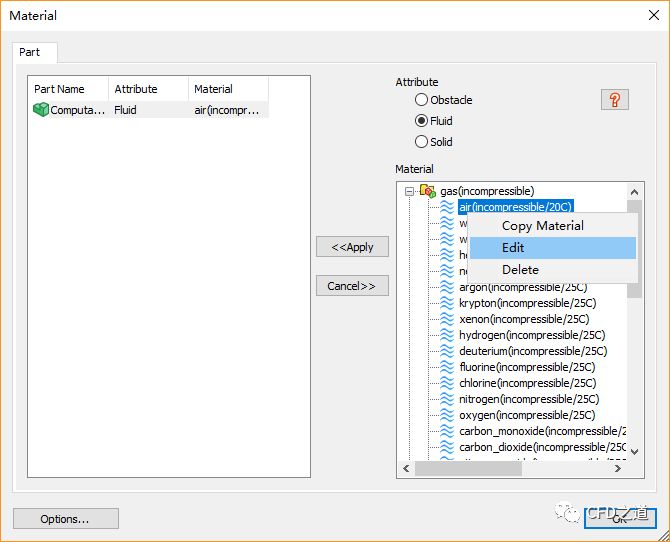
Task: Click the red question mark help icon
Action: pyautogui.click(x=614, y=99)
